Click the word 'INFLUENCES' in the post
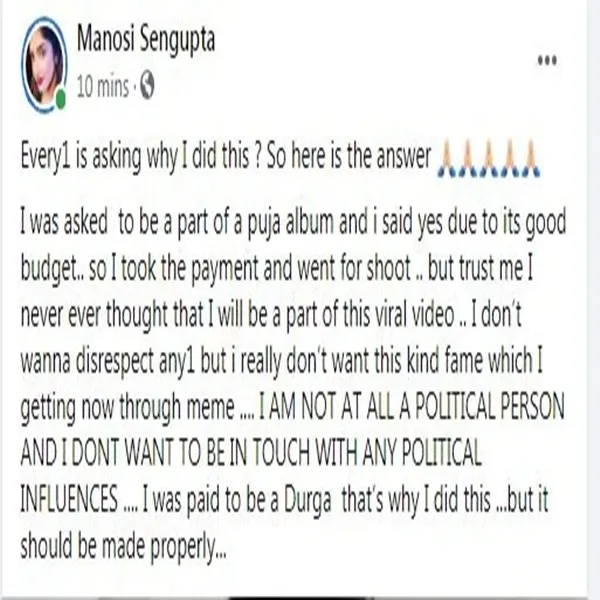Image resolution: width=600 pixels, height=600 pixels. pos(69,499)
